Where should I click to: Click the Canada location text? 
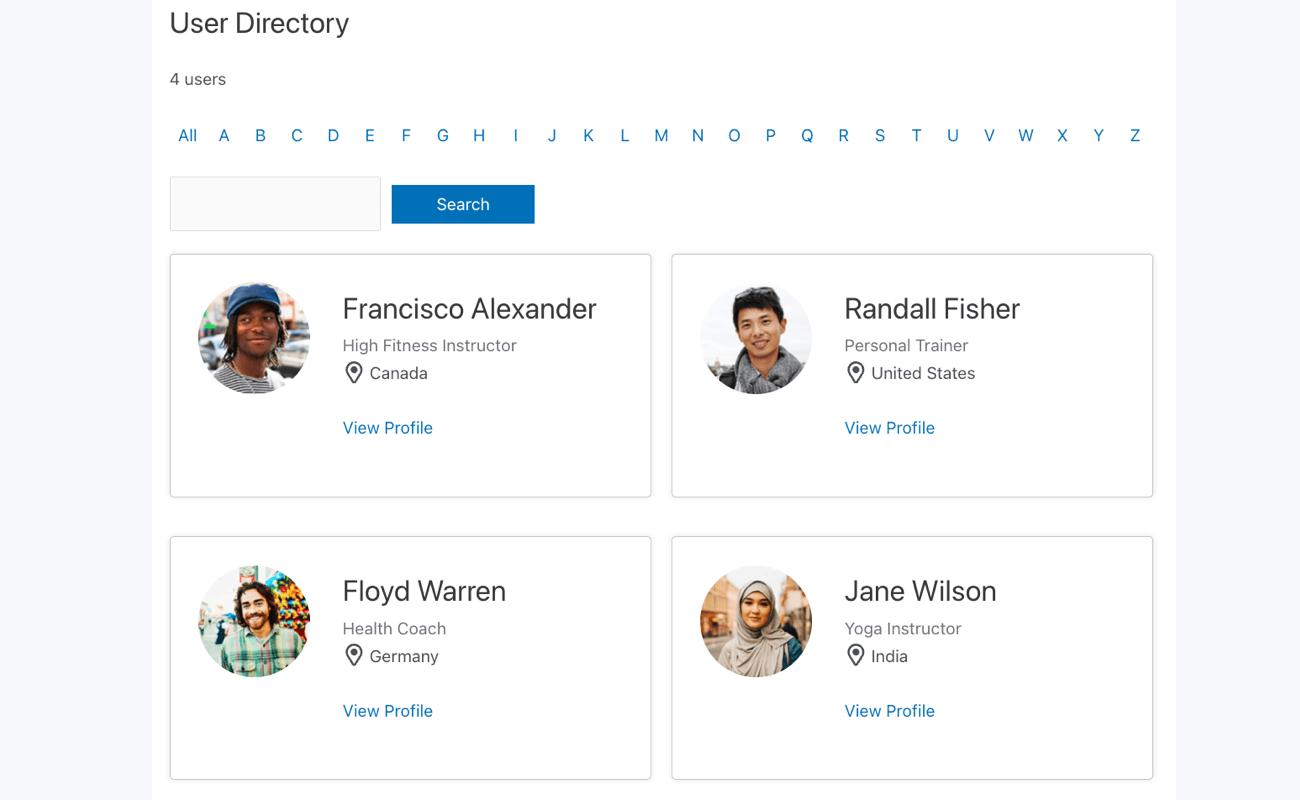[x=399, y=374]
